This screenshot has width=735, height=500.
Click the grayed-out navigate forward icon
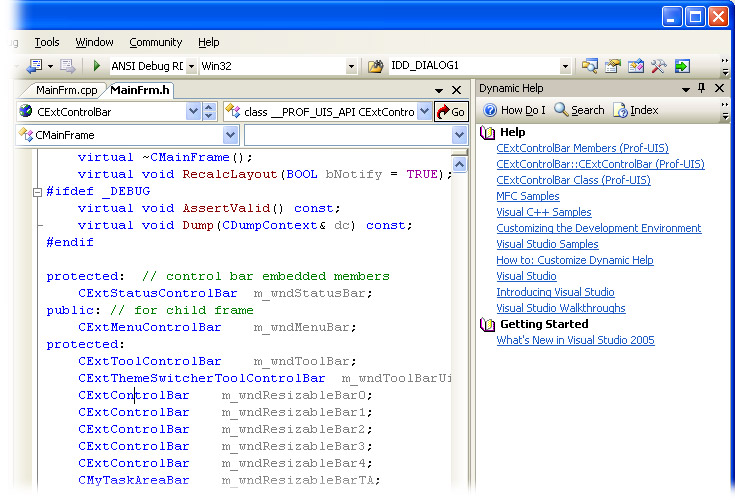[67, 66]
